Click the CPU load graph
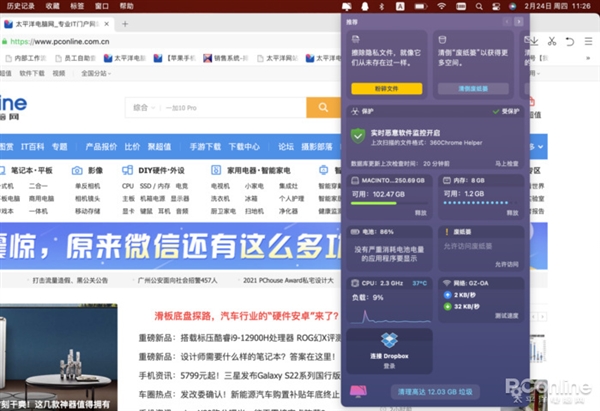Image resolution: width=600 pixels, height=411 pixels. [389, 316]
